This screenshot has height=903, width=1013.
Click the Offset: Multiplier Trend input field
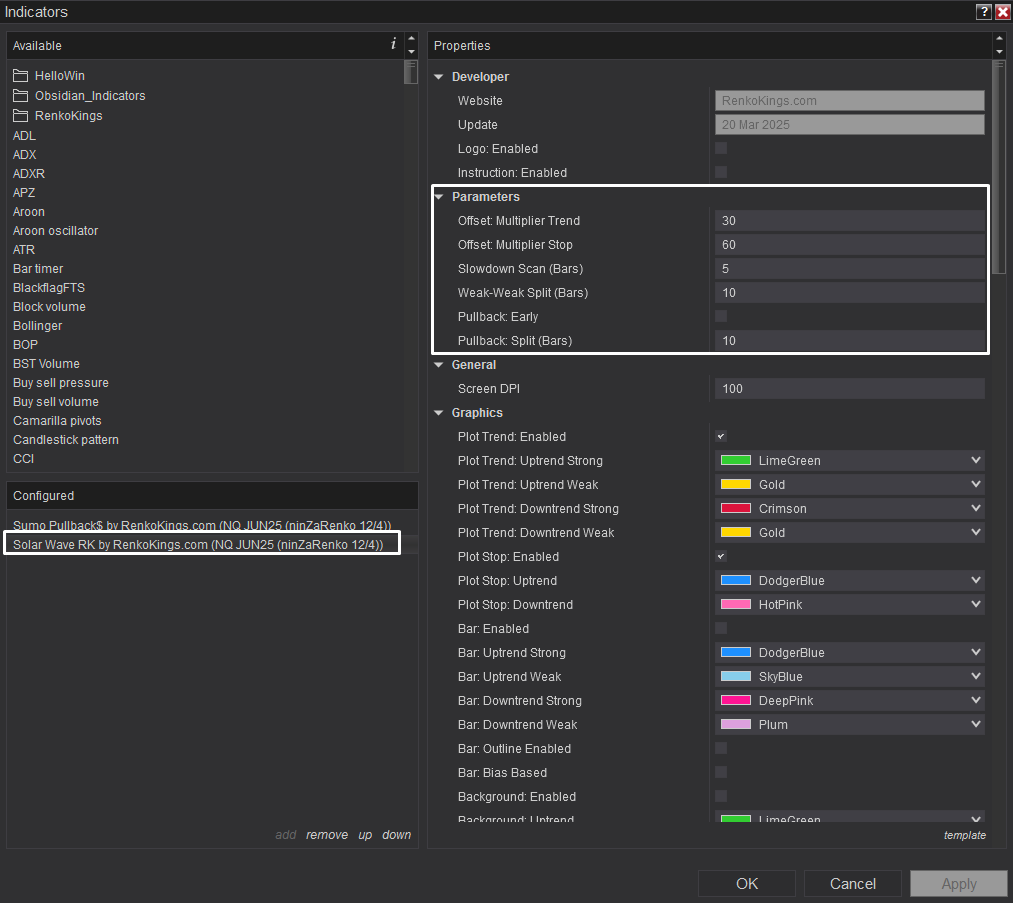(850, 221)
